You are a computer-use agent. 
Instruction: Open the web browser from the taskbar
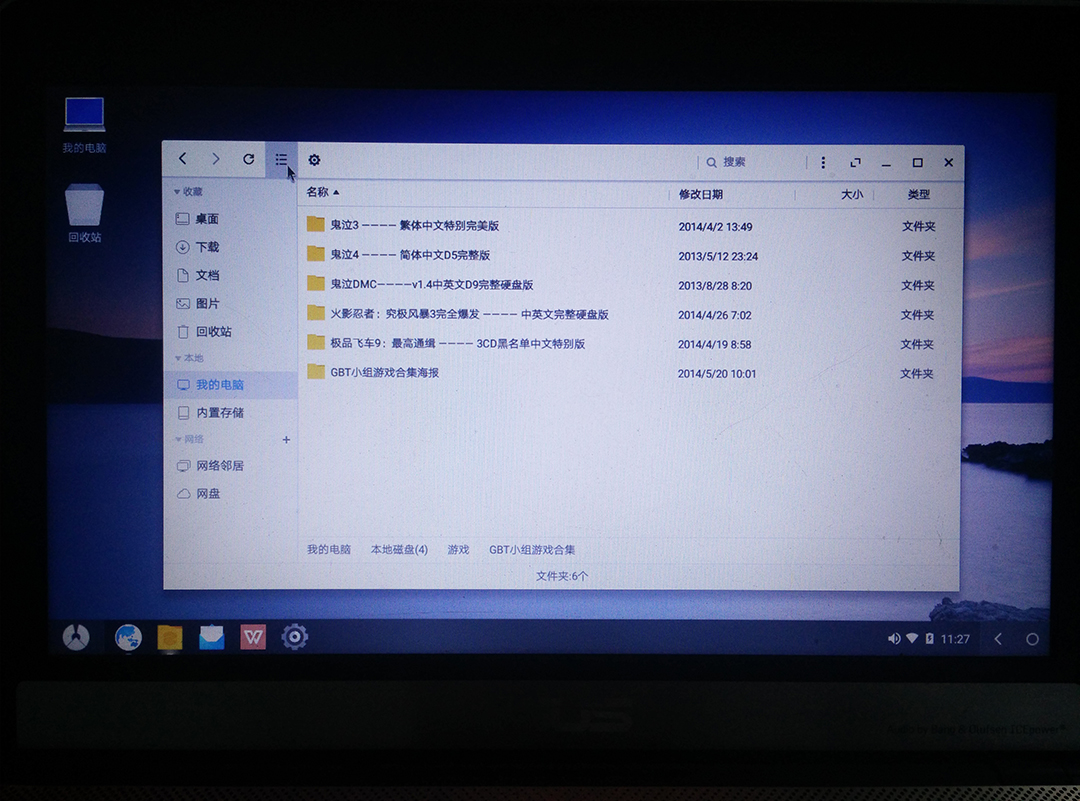click(x=126, y=637)
